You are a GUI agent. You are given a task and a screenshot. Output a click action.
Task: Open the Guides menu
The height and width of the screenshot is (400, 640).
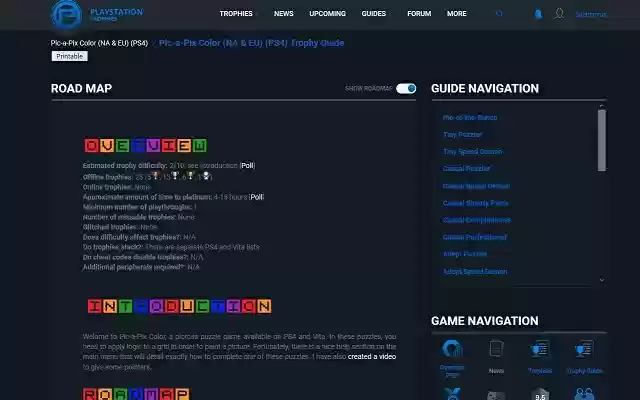coord(373,14)
